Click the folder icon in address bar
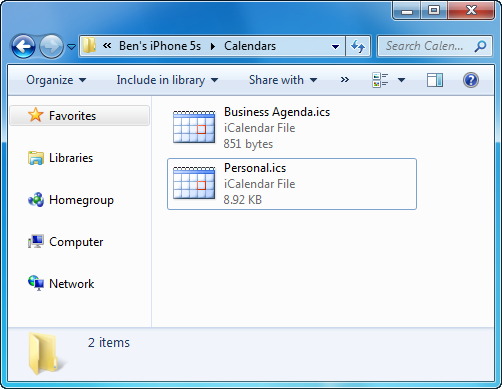The width and height of the screenshot is (502, 389). click(x=89, y=46)
